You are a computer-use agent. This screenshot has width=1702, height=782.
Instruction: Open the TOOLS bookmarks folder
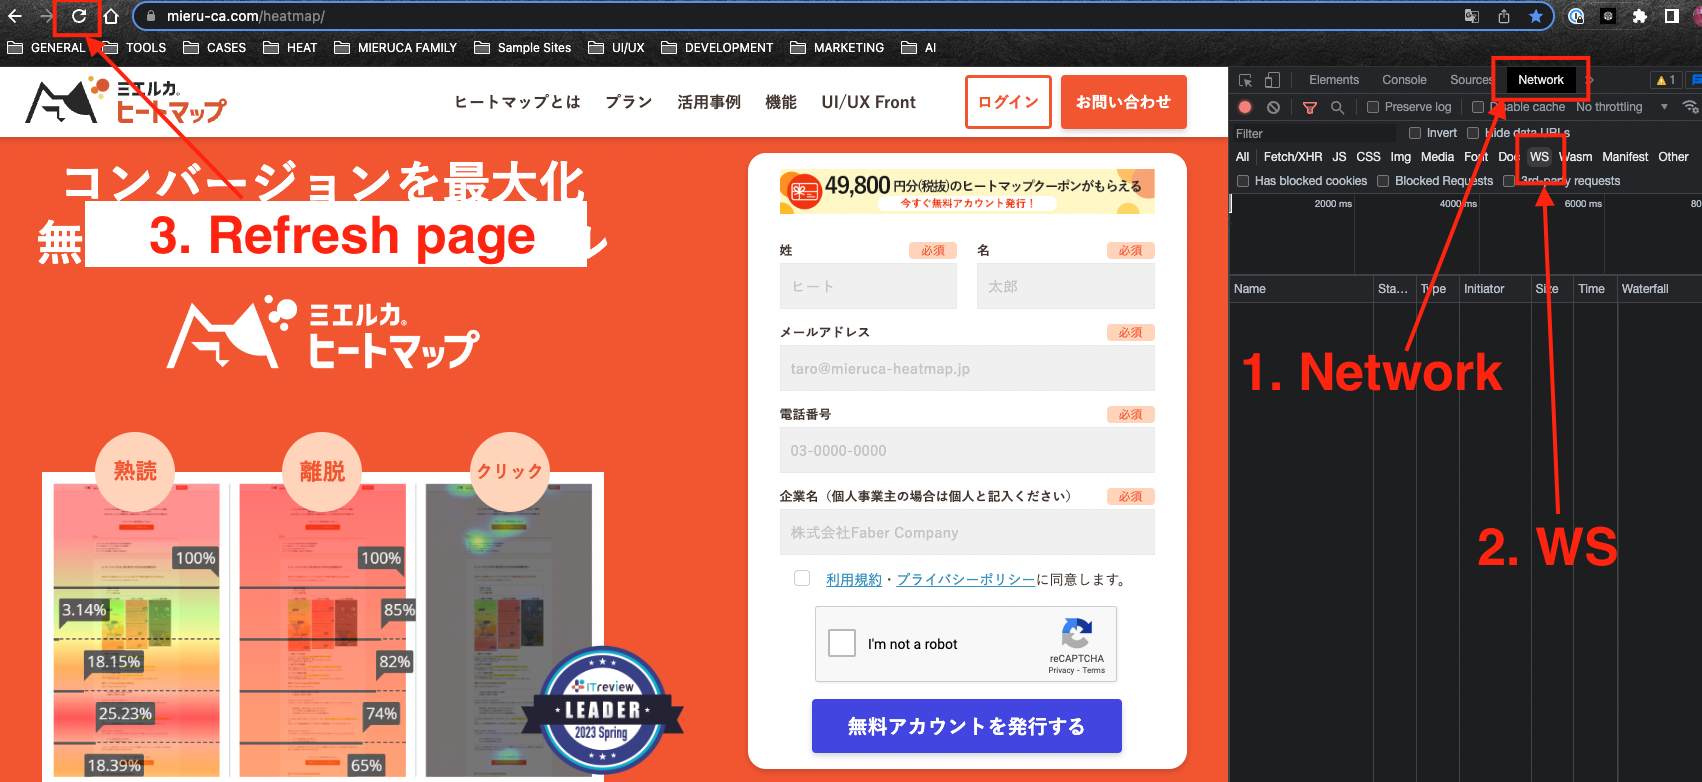point(134,47)
